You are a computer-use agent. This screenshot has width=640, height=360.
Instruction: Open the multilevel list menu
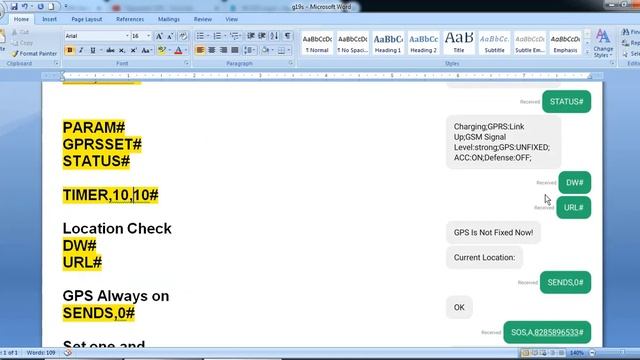236,36
